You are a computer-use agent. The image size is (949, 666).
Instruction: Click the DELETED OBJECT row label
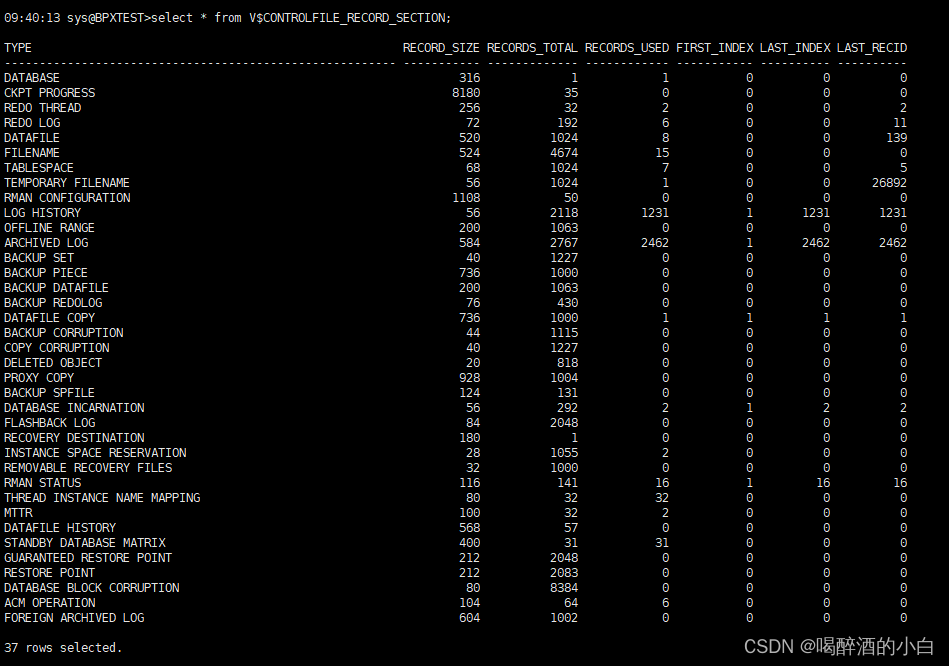(x=53, y=363)
